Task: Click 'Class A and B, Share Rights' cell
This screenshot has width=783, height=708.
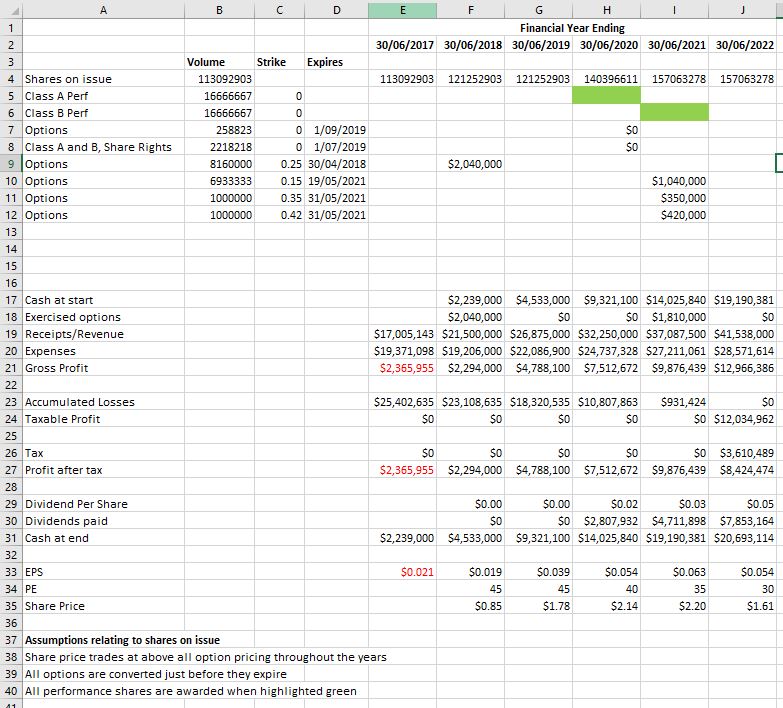Action: 103,147
